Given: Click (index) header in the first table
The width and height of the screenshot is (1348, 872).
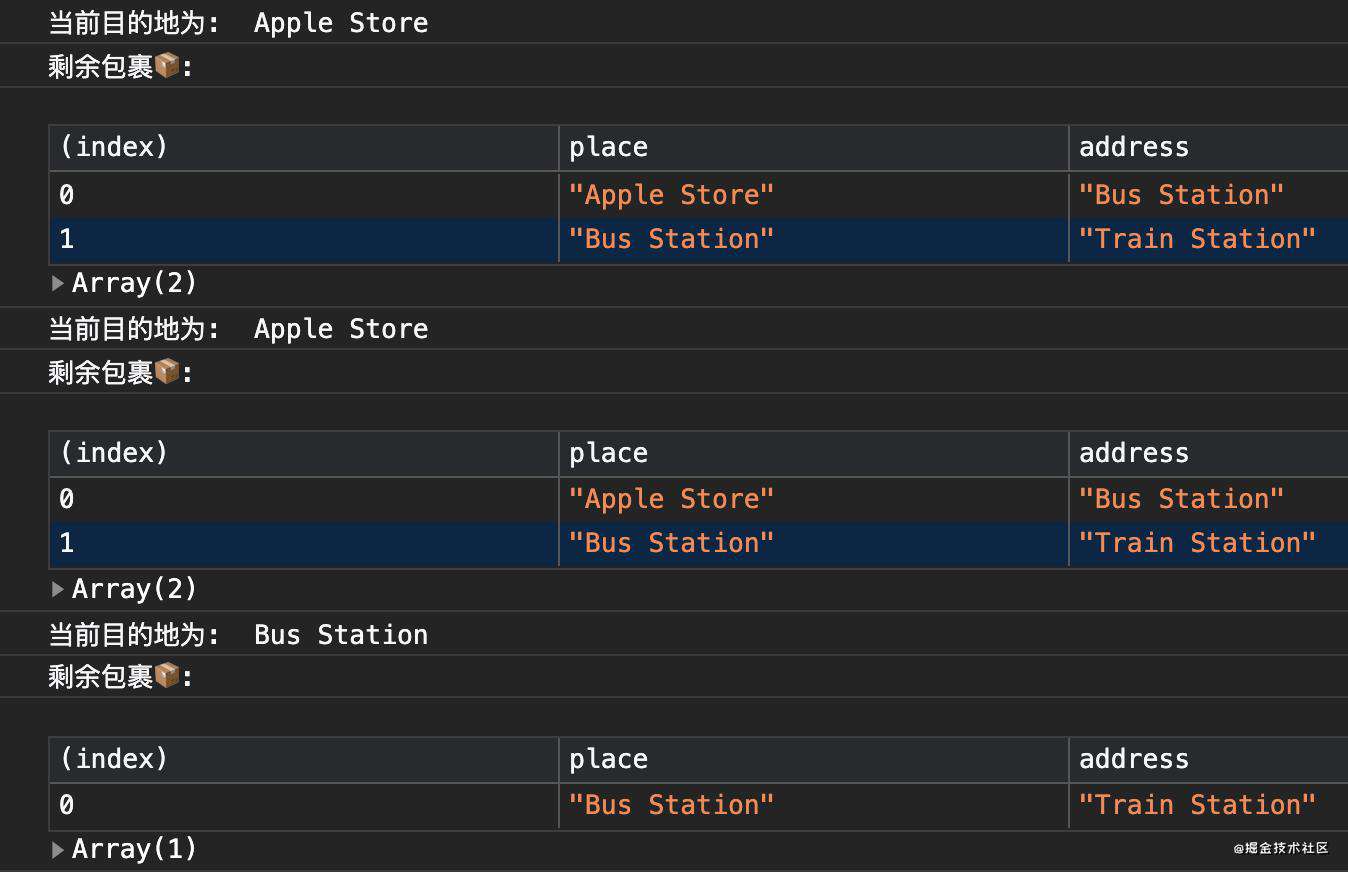Looking at the screenshot, I should click(304, 147).
